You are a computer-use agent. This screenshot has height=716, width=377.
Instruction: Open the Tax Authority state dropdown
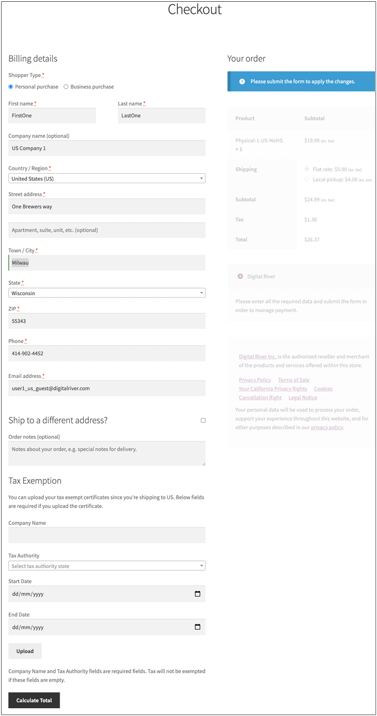click(107, 566)
